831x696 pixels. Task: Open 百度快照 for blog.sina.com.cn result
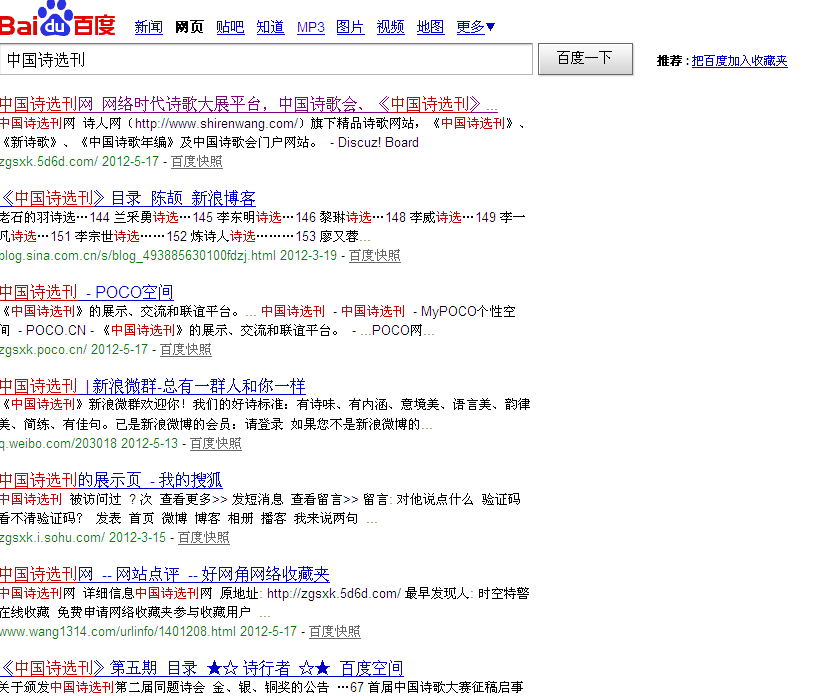point(375,256)
